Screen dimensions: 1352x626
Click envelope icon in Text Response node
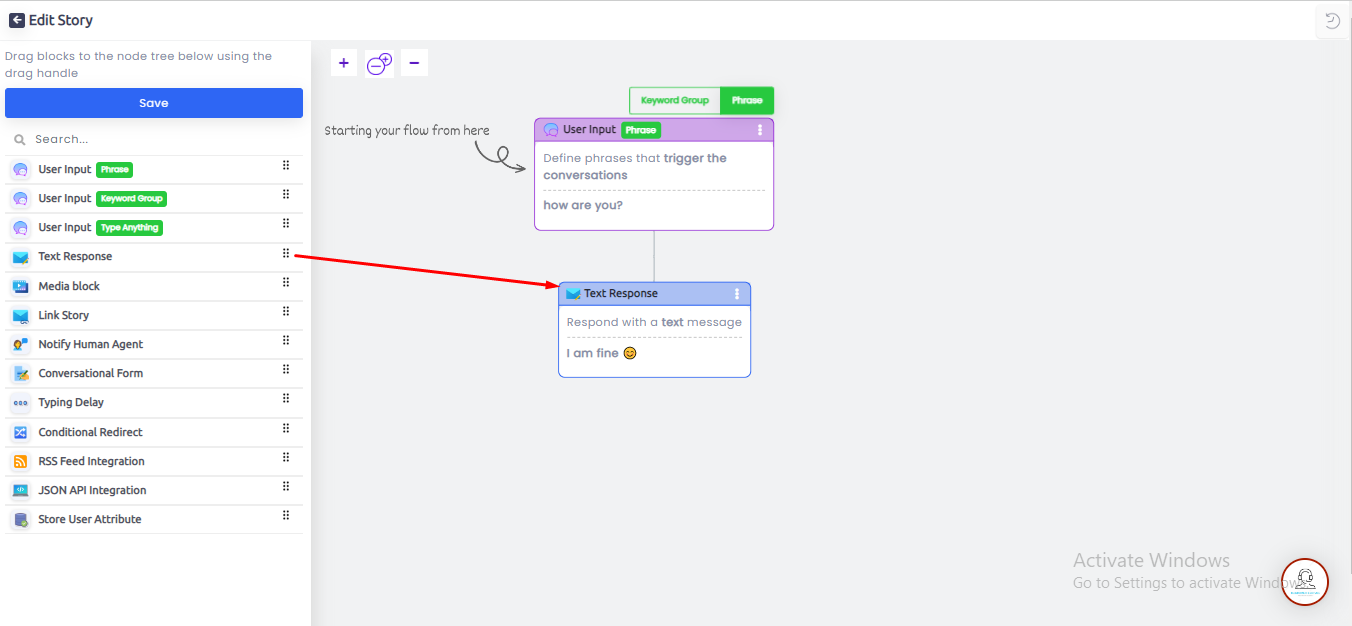pos(573,294)
